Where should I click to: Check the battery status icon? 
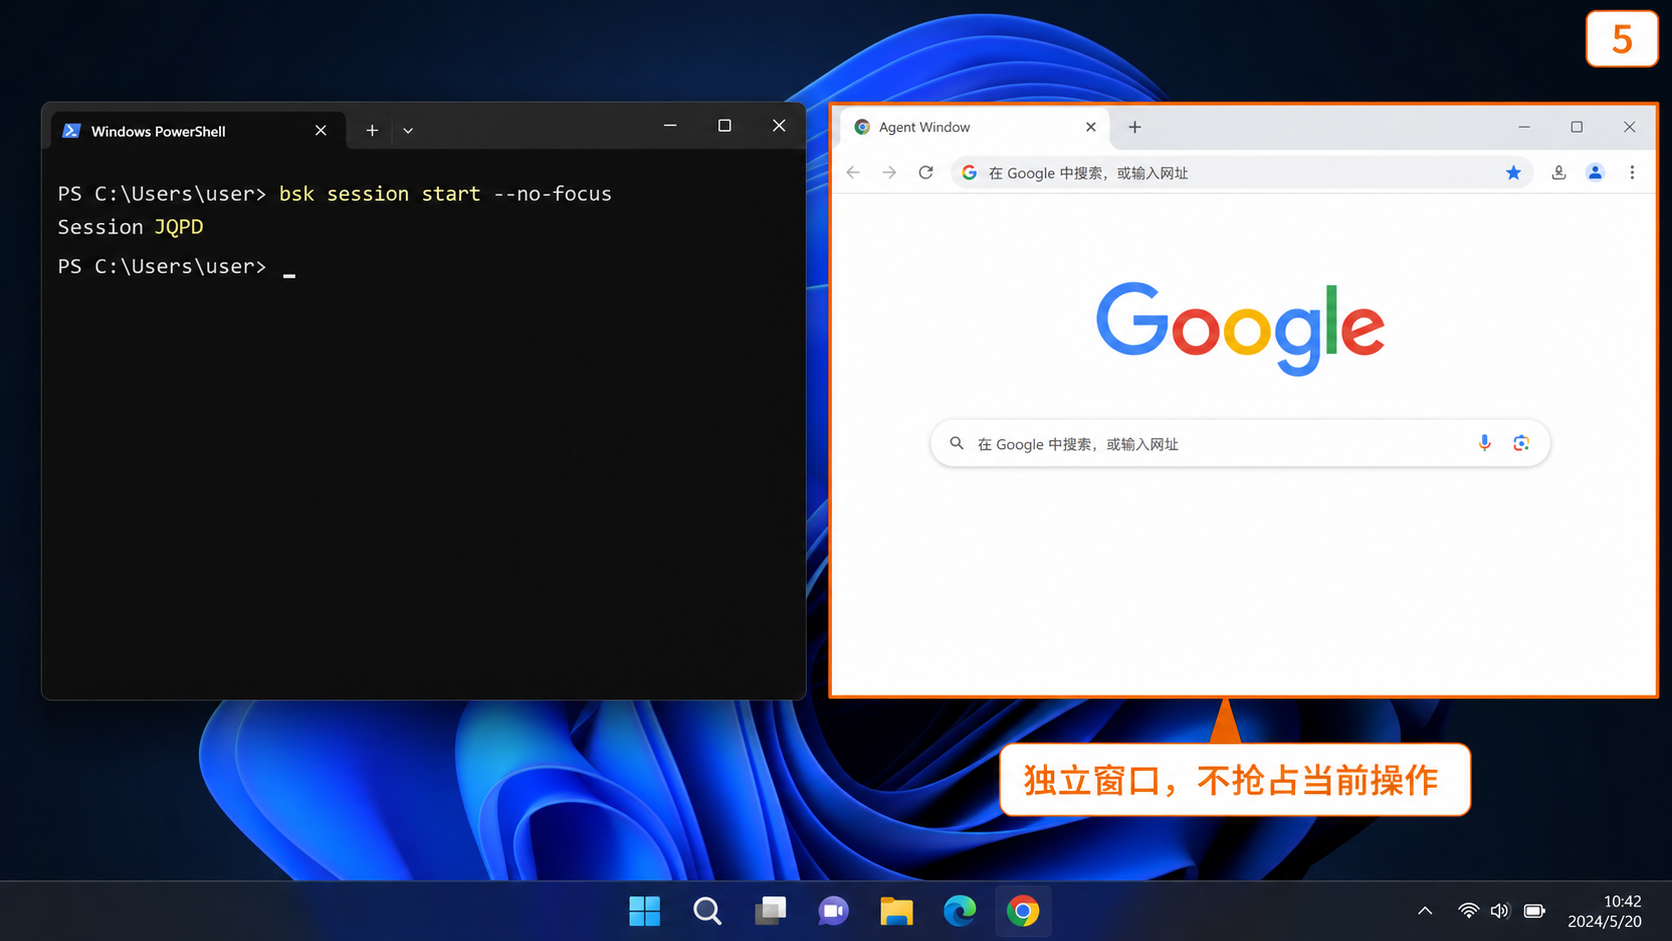point(1534,911)
